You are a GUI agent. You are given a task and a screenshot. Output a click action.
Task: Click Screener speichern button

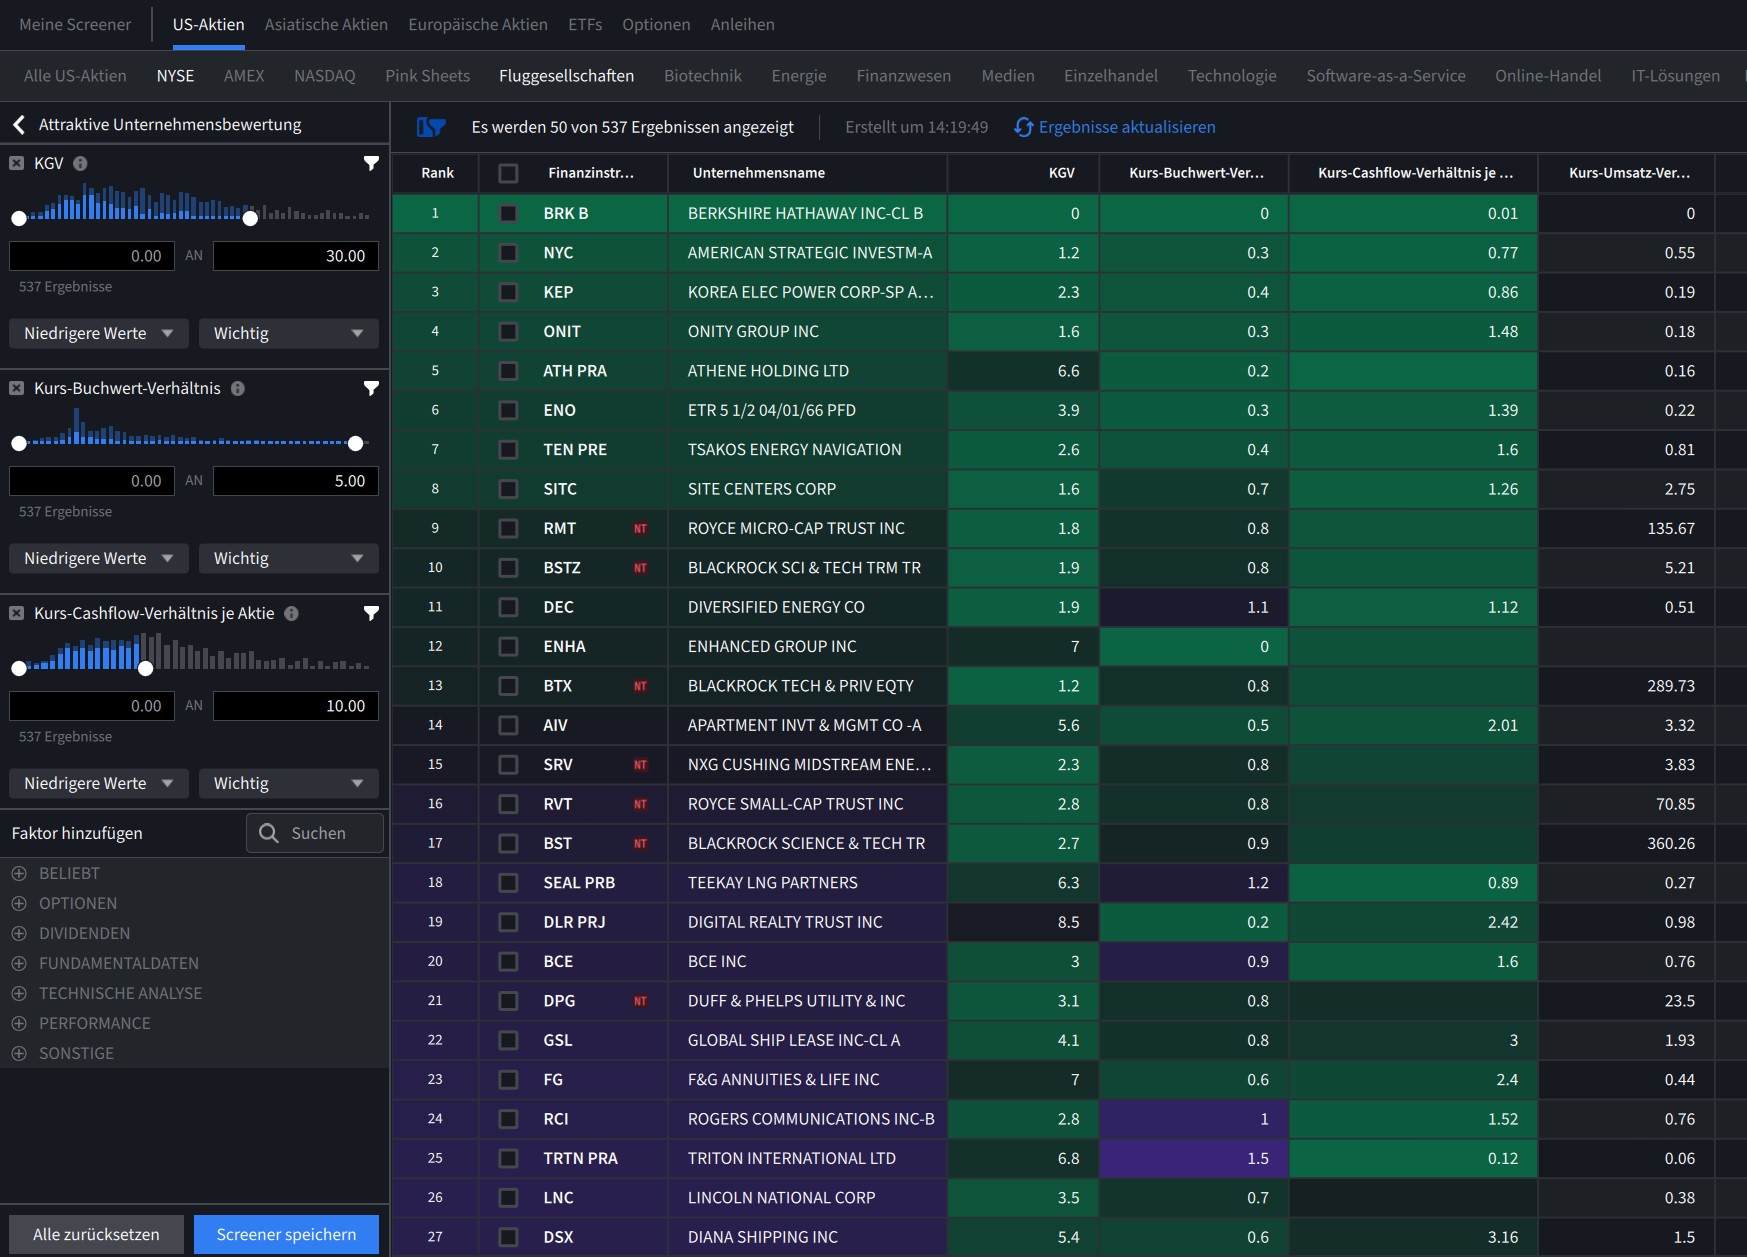click(286, 1234)
